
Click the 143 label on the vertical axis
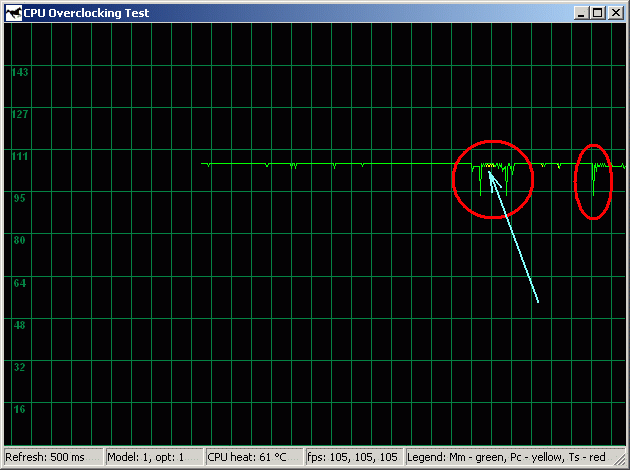(x=19, y=73)
